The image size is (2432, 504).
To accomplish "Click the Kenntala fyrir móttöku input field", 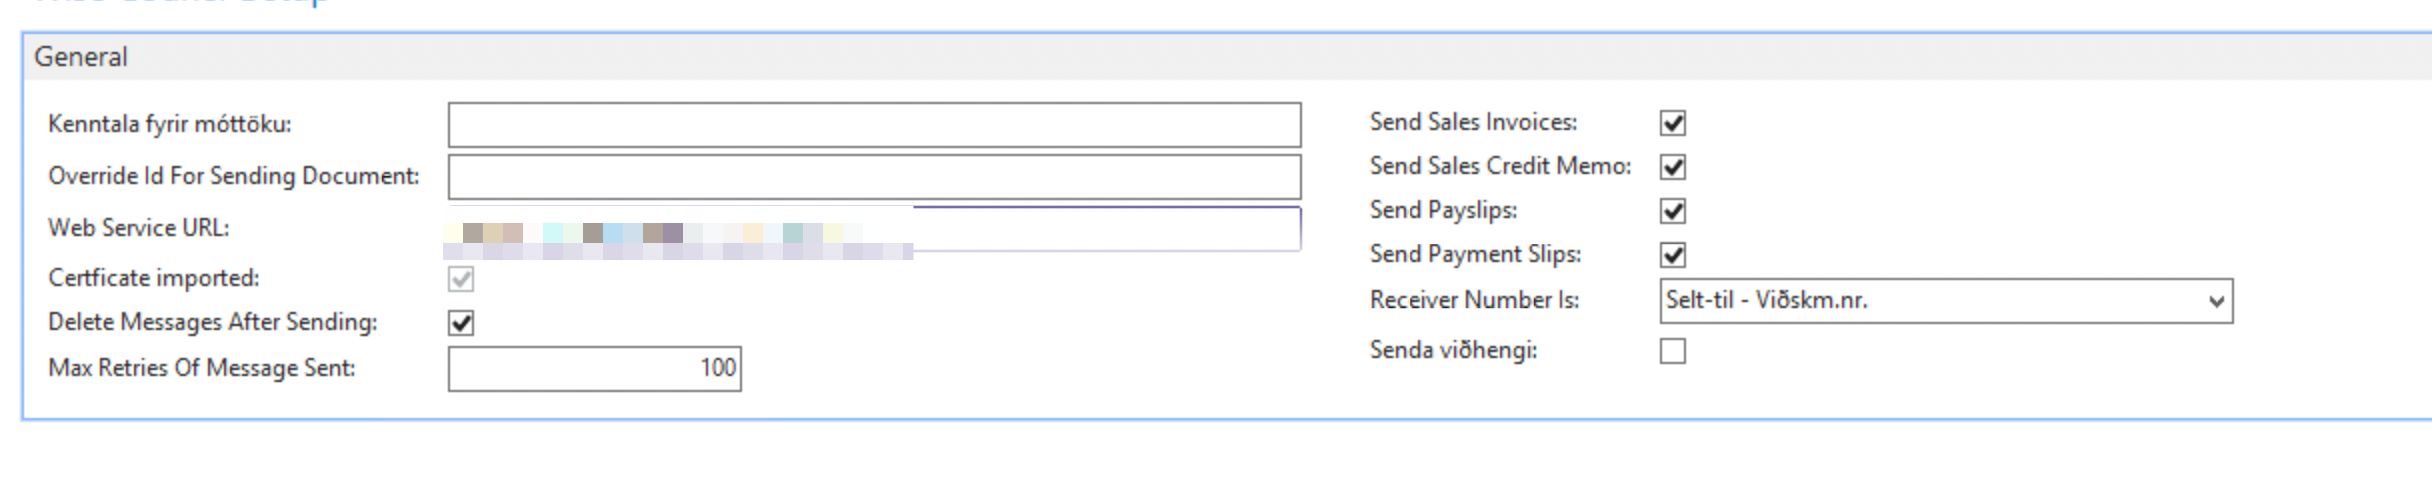I will click(x=873, y=125).
